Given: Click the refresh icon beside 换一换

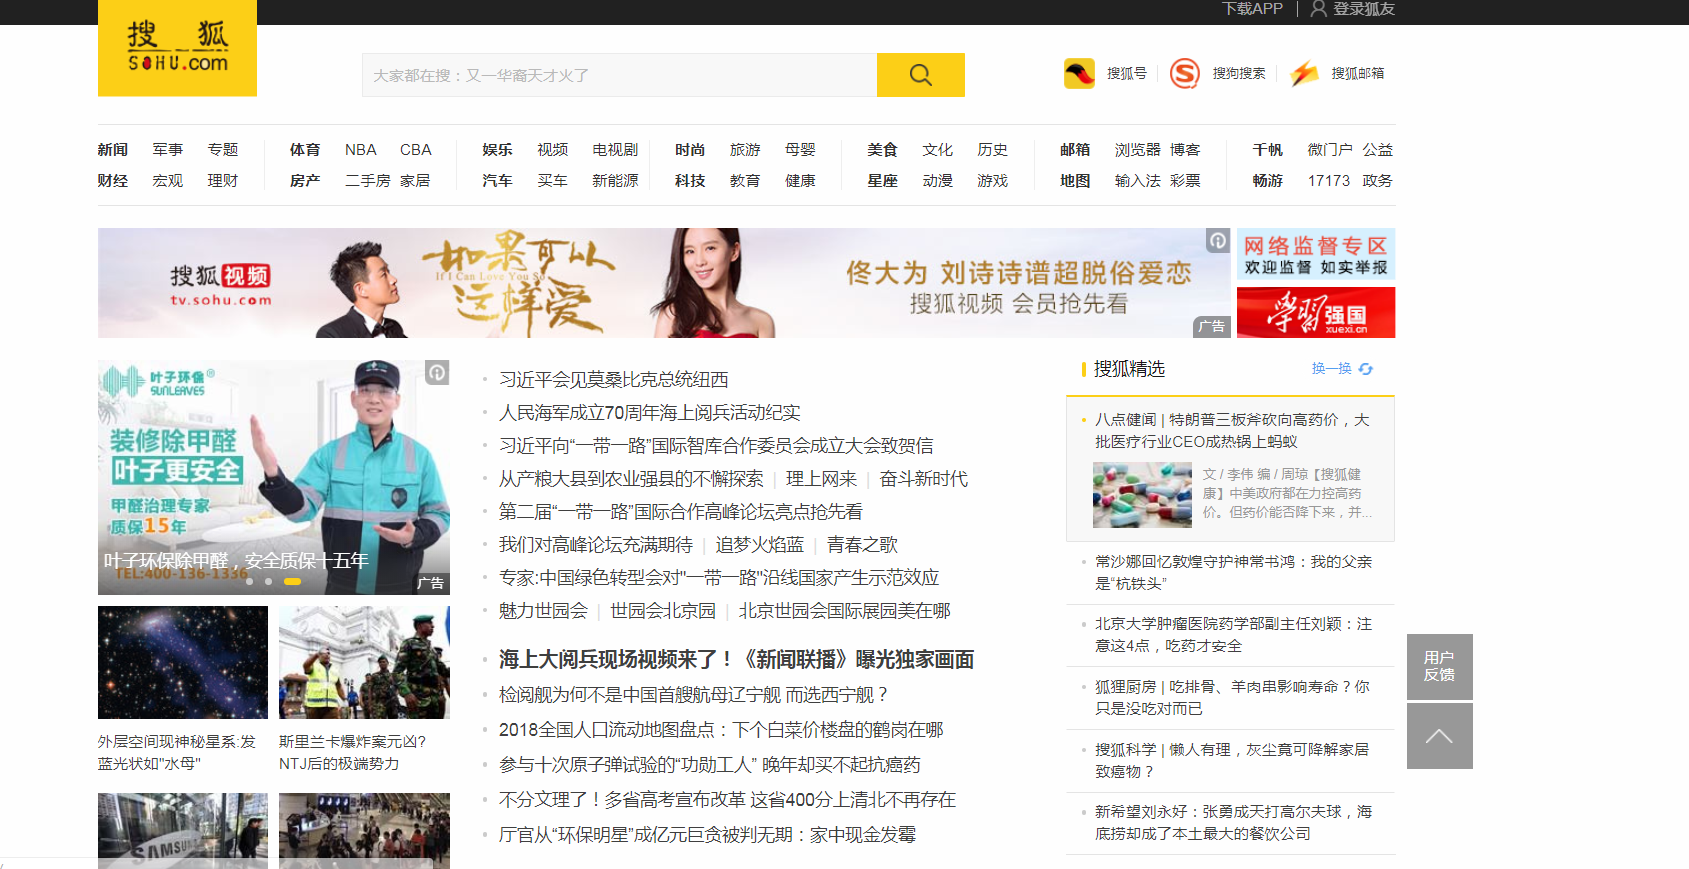Looking at the screenshot, I should (1366, 369).
